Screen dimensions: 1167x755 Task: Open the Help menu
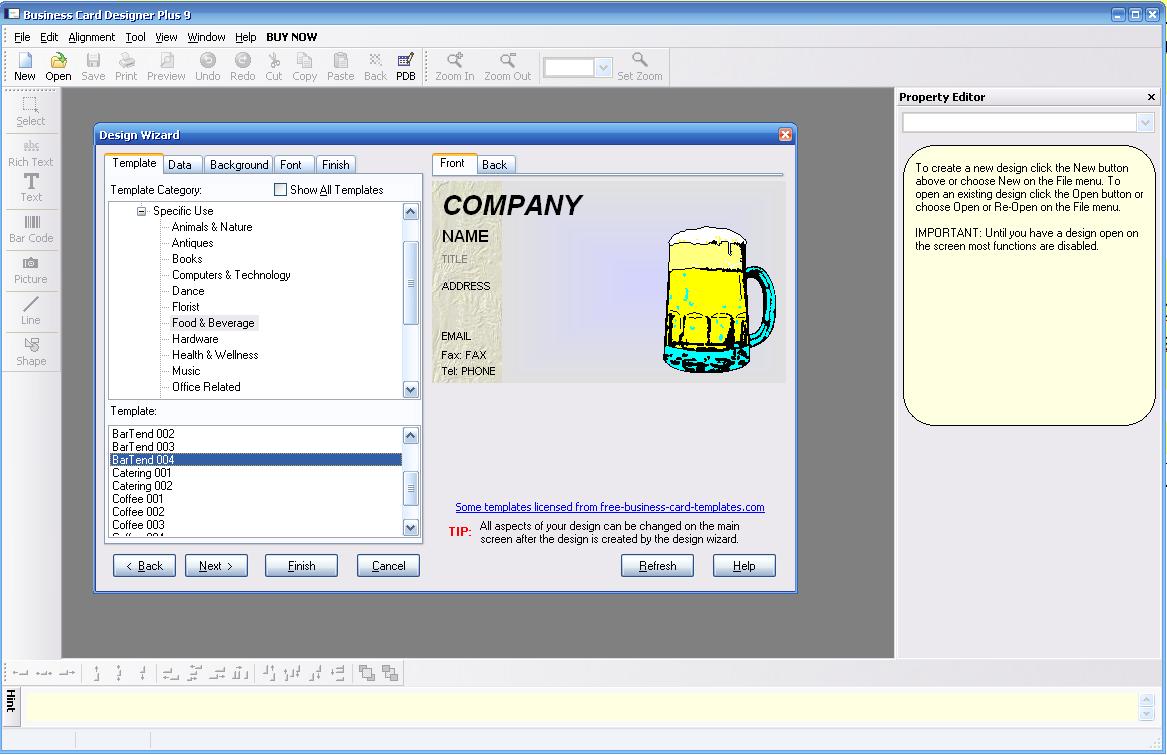(246, 37)
